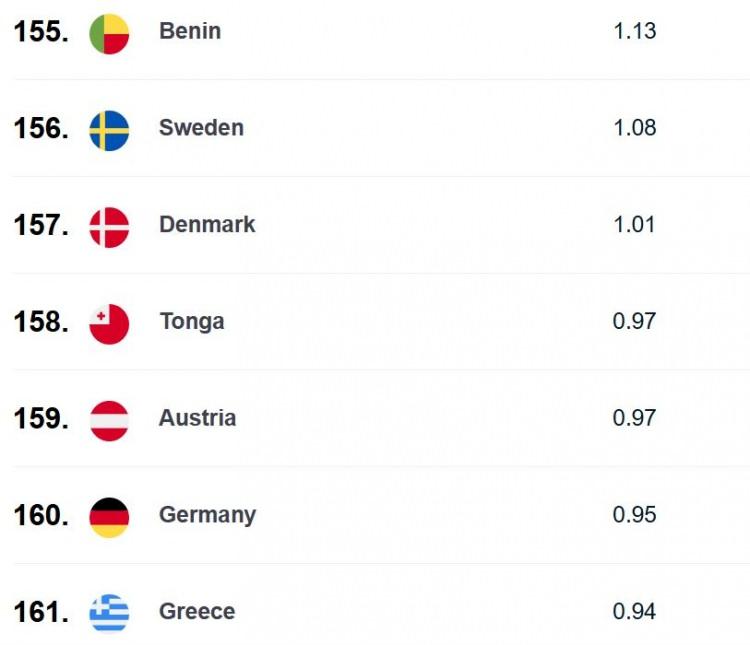Select the Austria country name
750x645 pixels.
pos(198,418)
